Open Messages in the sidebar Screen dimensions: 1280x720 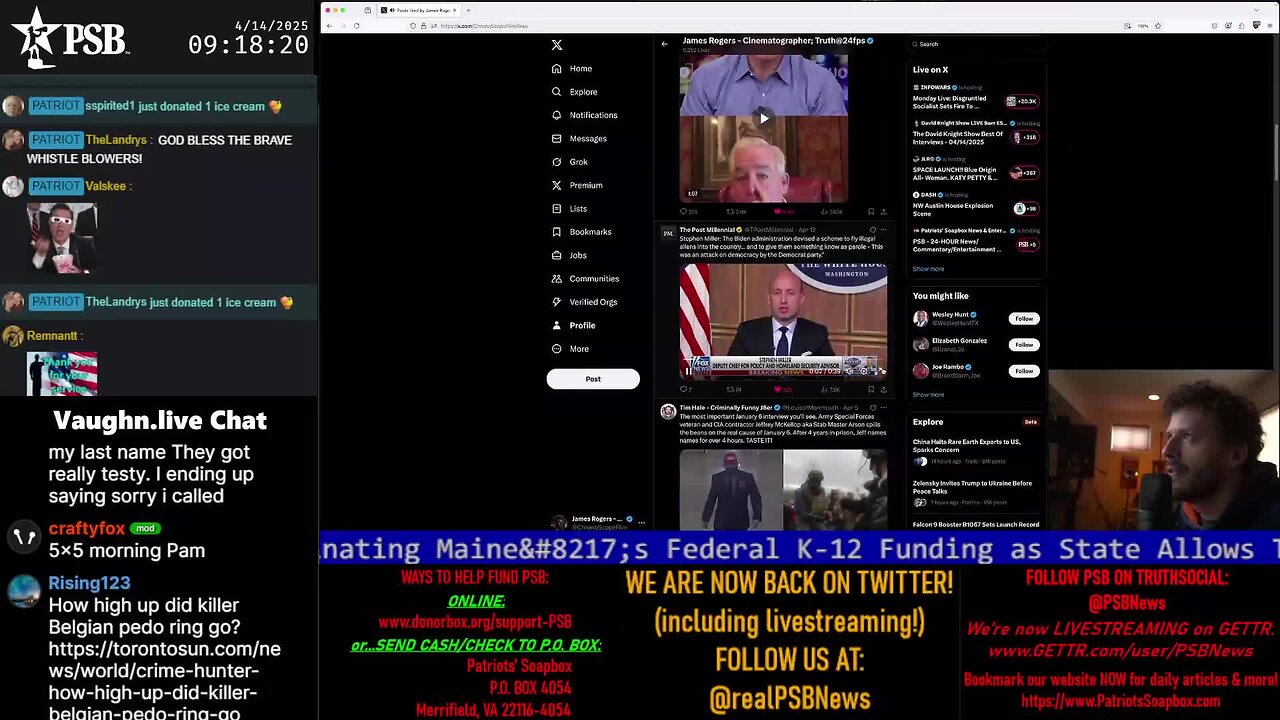579,138
